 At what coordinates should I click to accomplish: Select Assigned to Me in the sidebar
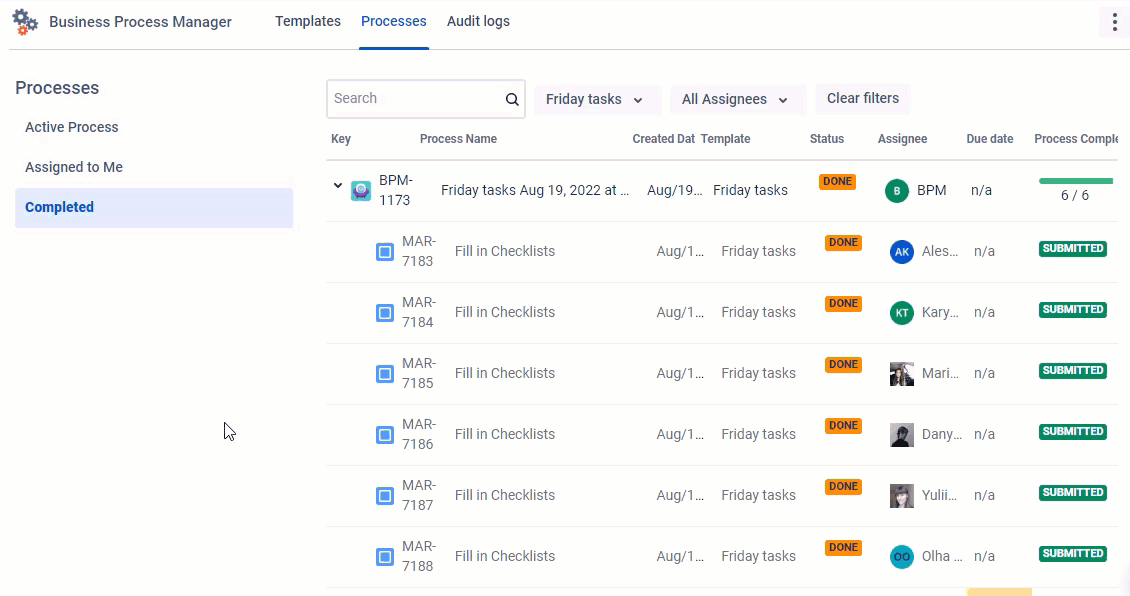74,167
